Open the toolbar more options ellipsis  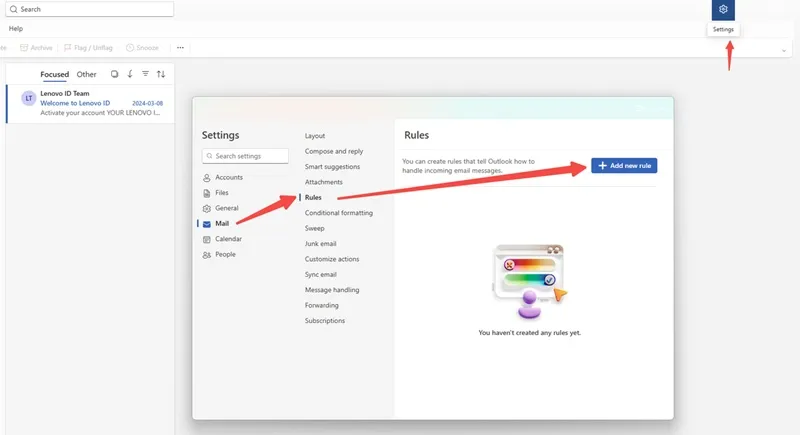pyautogui.click(x=180, y=48)
